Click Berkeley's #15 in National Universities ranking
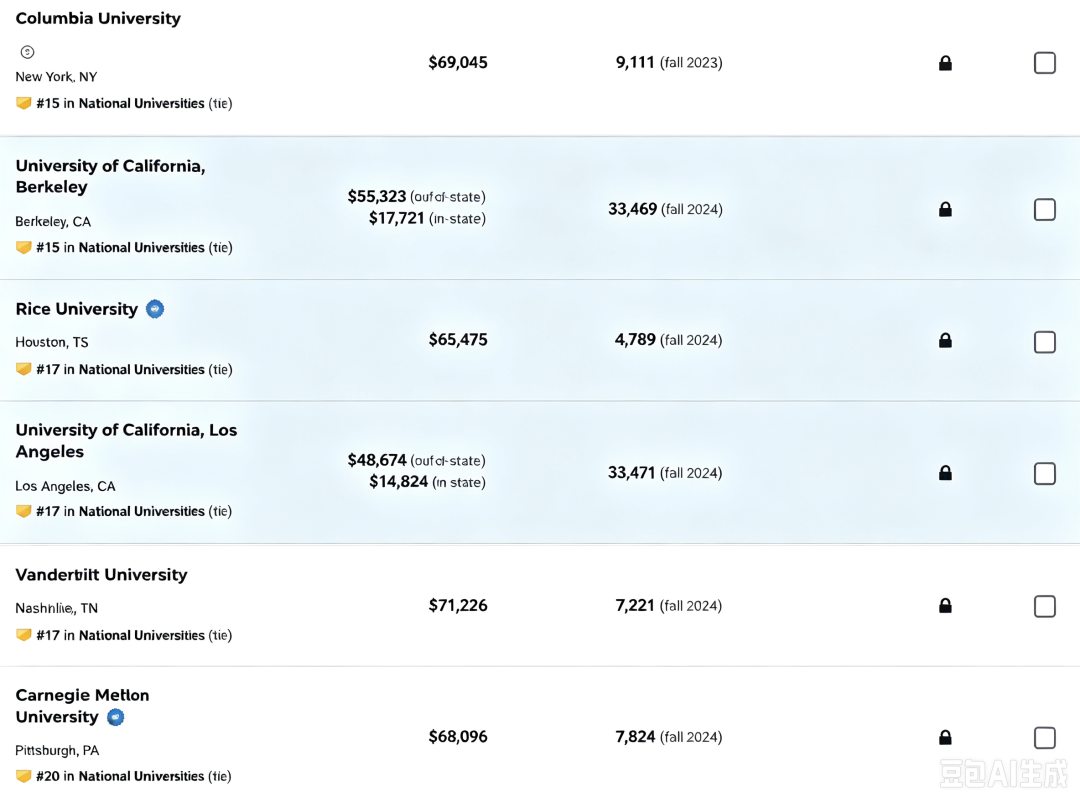1080x803 pixels. click(x=134, y=247)
